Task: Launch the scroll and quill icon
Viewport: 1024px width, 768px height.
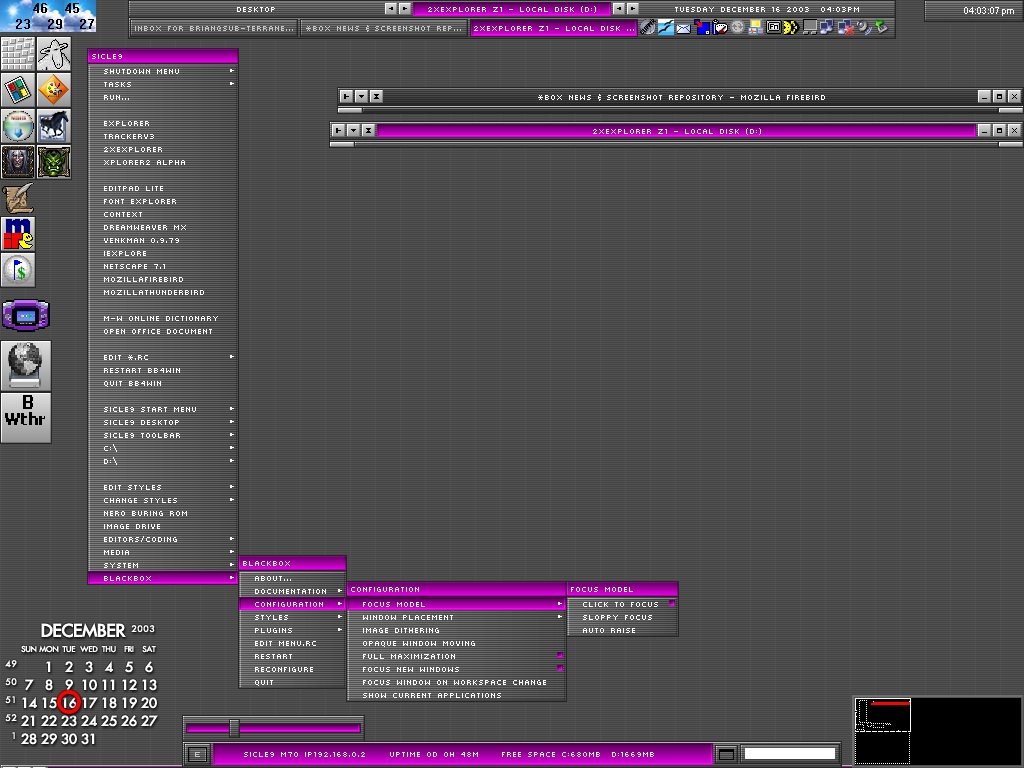Action: (x=18, y=198)
